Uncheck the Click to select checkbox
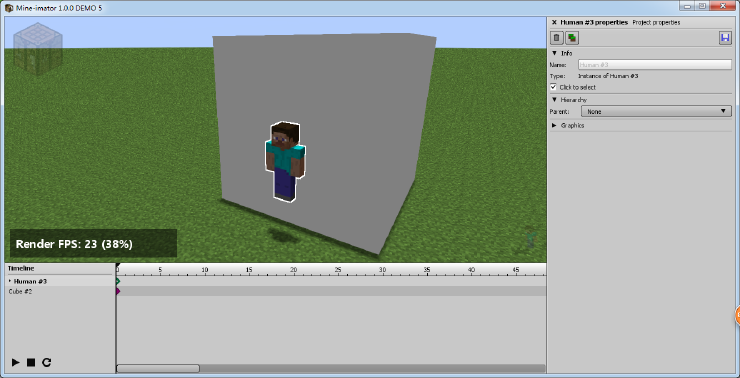 coord(554,87)
